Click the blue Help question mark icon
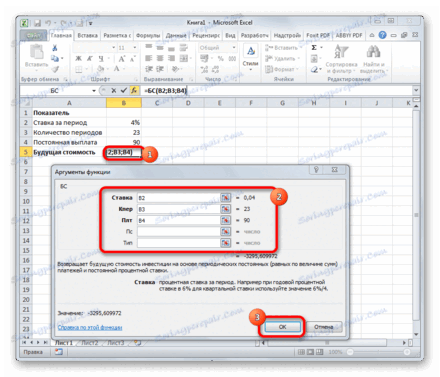The width and height of the screenshot is (440, 377). click(382, 35)
